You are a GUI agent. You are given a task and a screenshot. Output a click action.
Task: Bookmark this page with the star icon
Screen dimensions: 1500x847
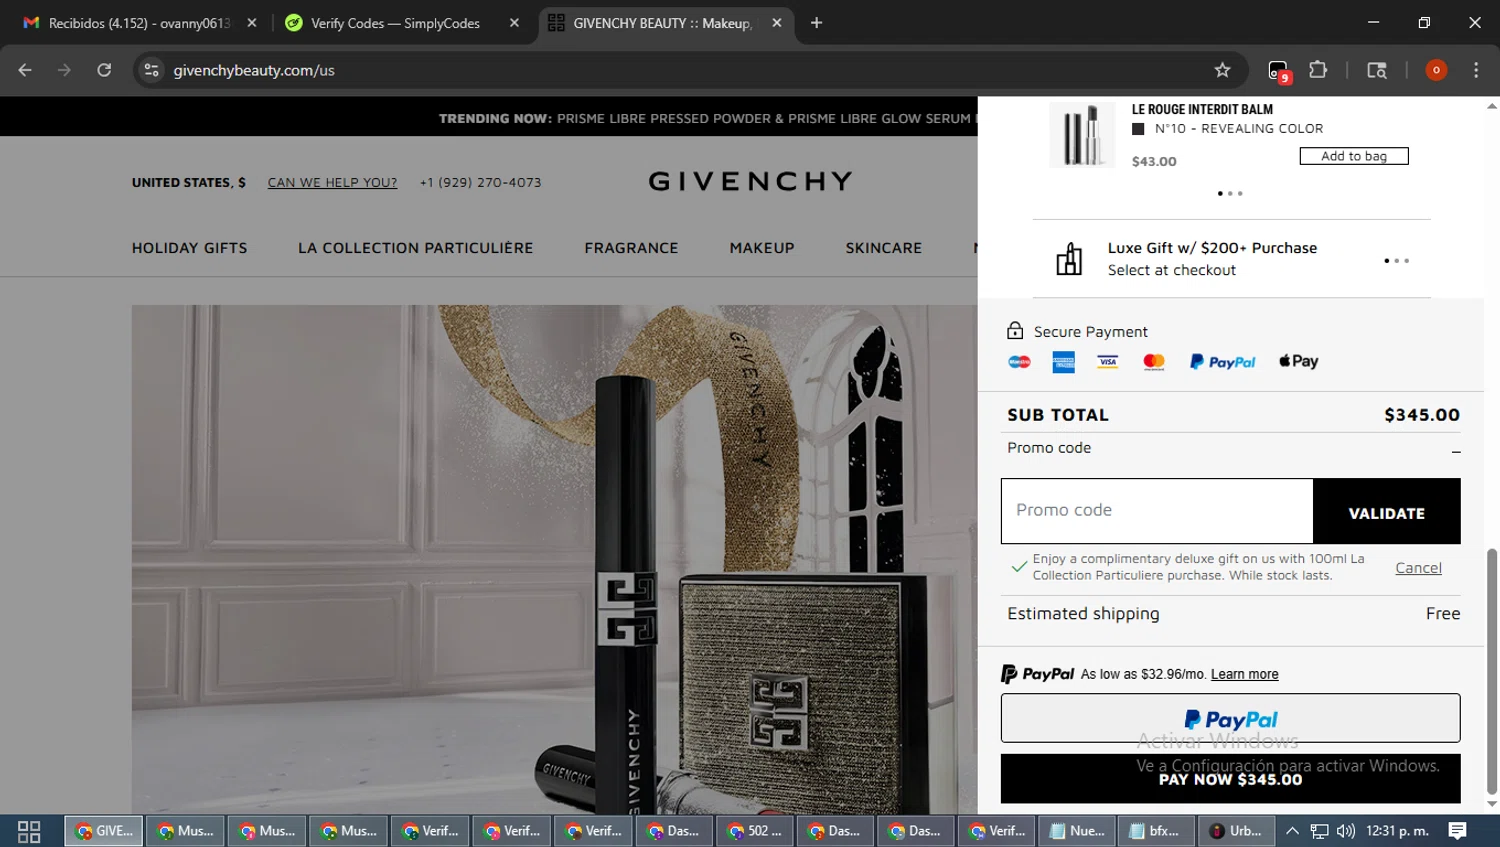point(1222,70)
